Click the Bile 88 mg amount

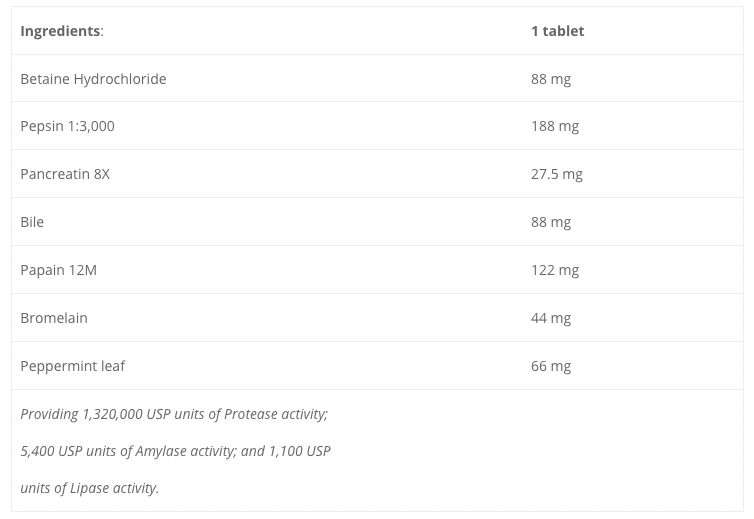(551, 222)
